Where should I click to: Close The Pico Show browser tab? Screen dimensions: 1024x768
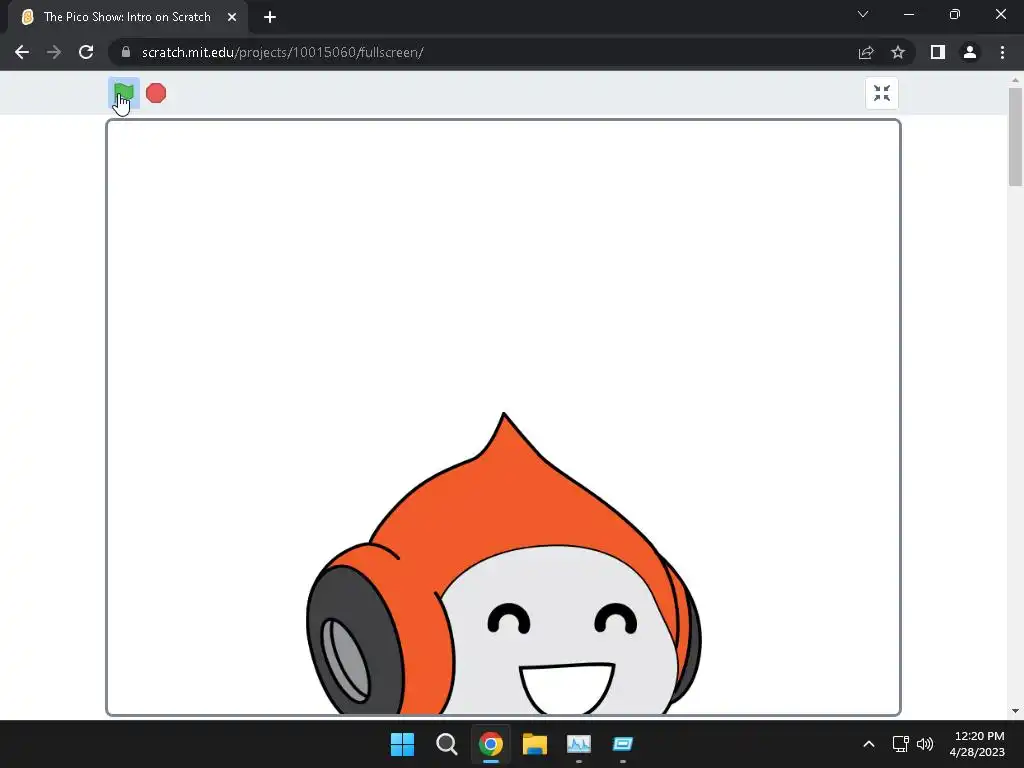232,17
